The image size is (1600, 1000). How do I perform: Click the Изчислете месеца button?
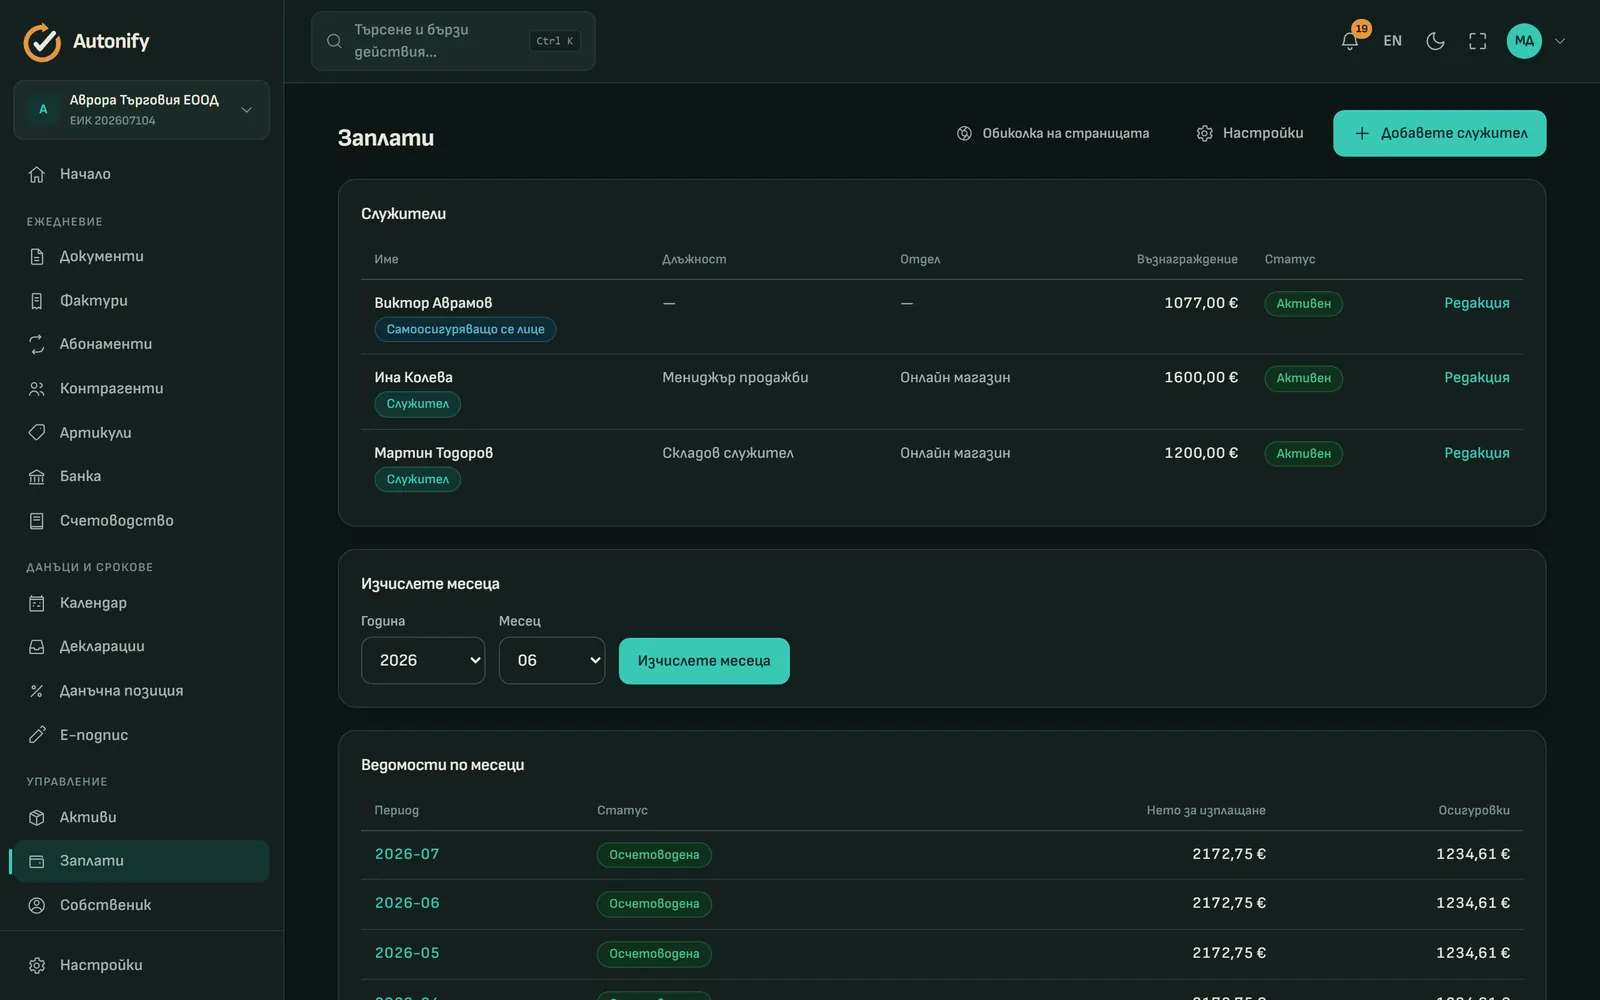704,661
